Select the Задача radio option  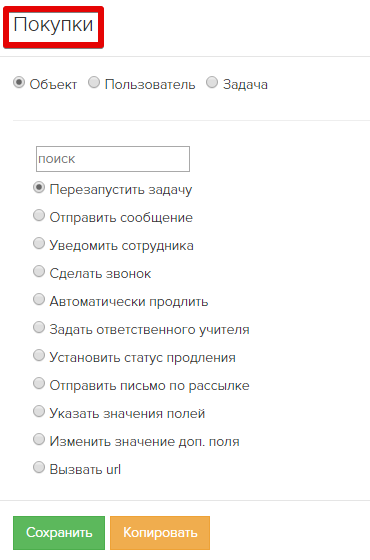(x=212, y=82)
